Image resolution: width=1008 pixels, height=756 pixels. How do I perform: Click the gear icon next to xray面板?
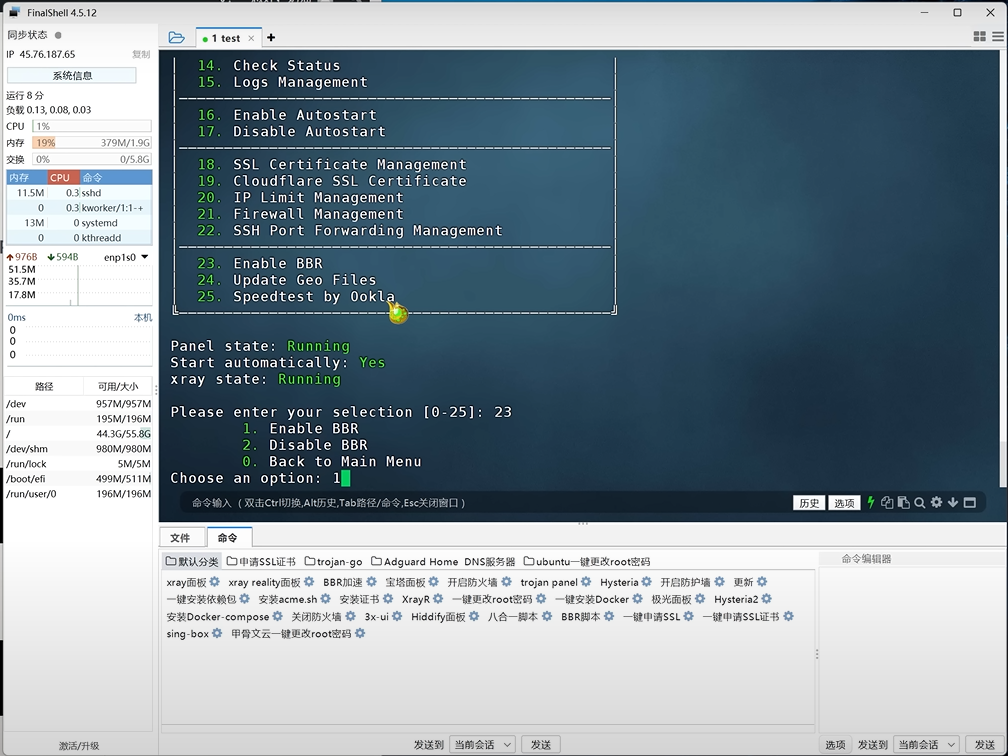[214, 581]
